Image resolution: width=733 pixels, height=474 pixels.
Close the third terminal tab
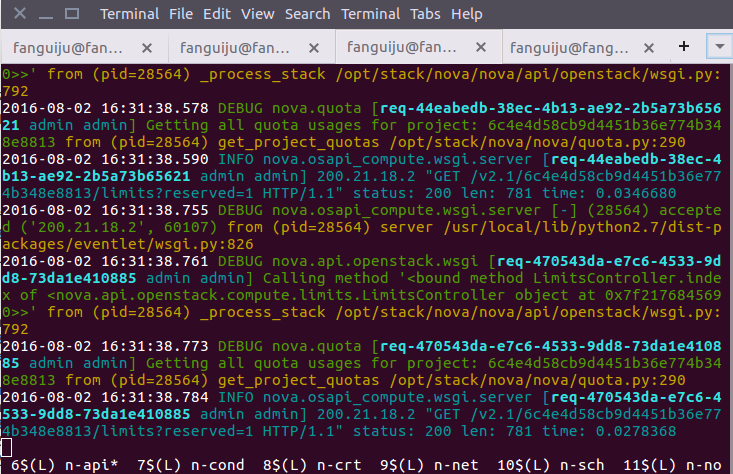point(481,47)
